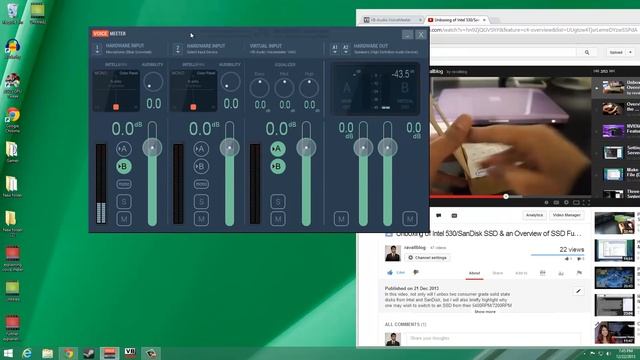This screenshot has height=360, width=640.
Task: Click the master output level display
Action: click(x=376, y=89)
